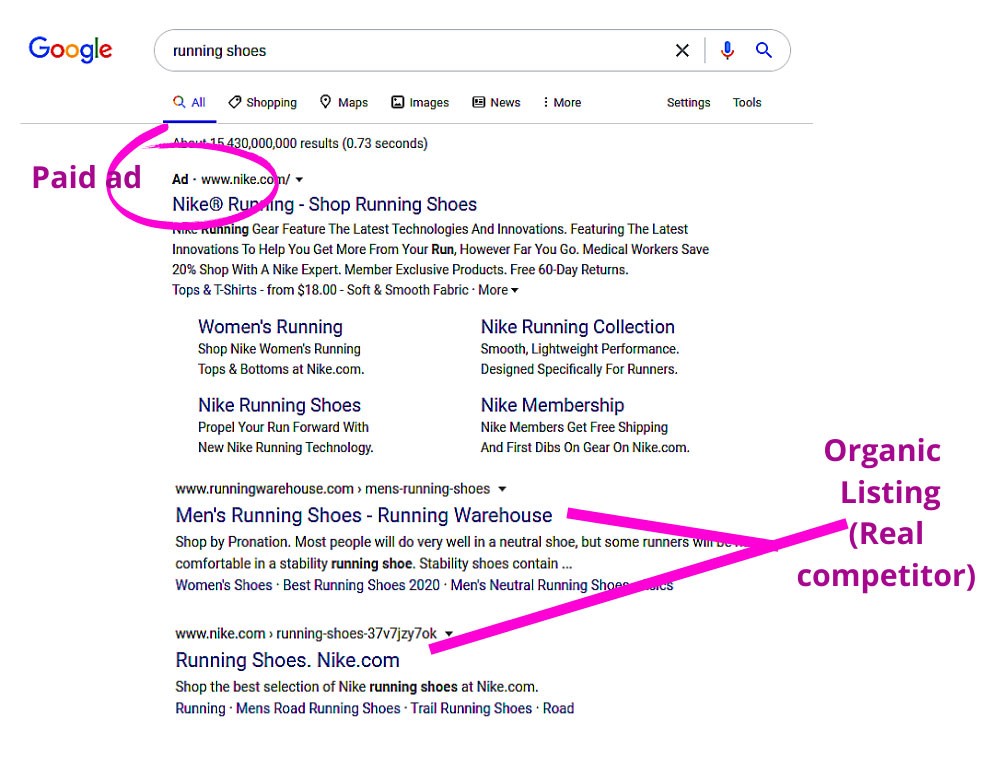Open Tops & T-Shirts link in ad
1000x773 pixels.
click(214, 290)
